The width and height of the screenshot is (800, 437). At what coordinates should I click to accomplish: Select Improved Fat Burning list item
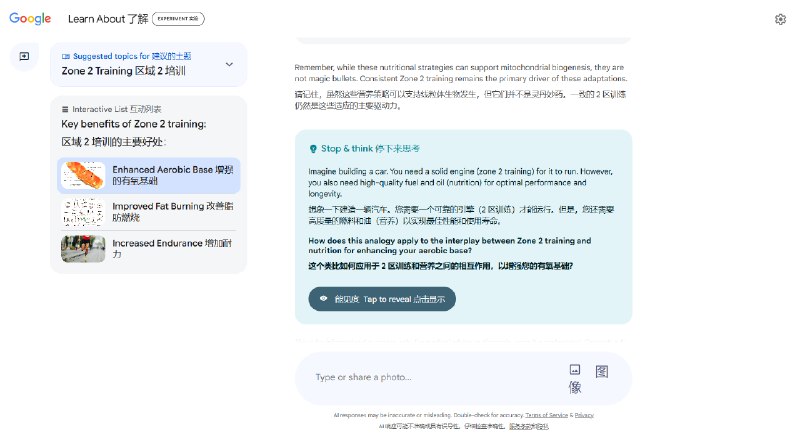coord(148,212)
